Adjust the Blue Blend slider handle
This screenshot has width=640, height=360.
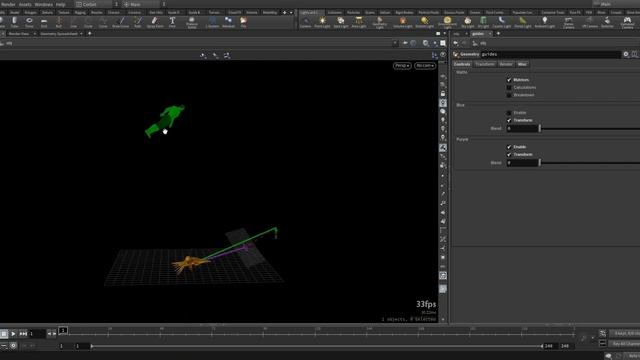(540, 128)
